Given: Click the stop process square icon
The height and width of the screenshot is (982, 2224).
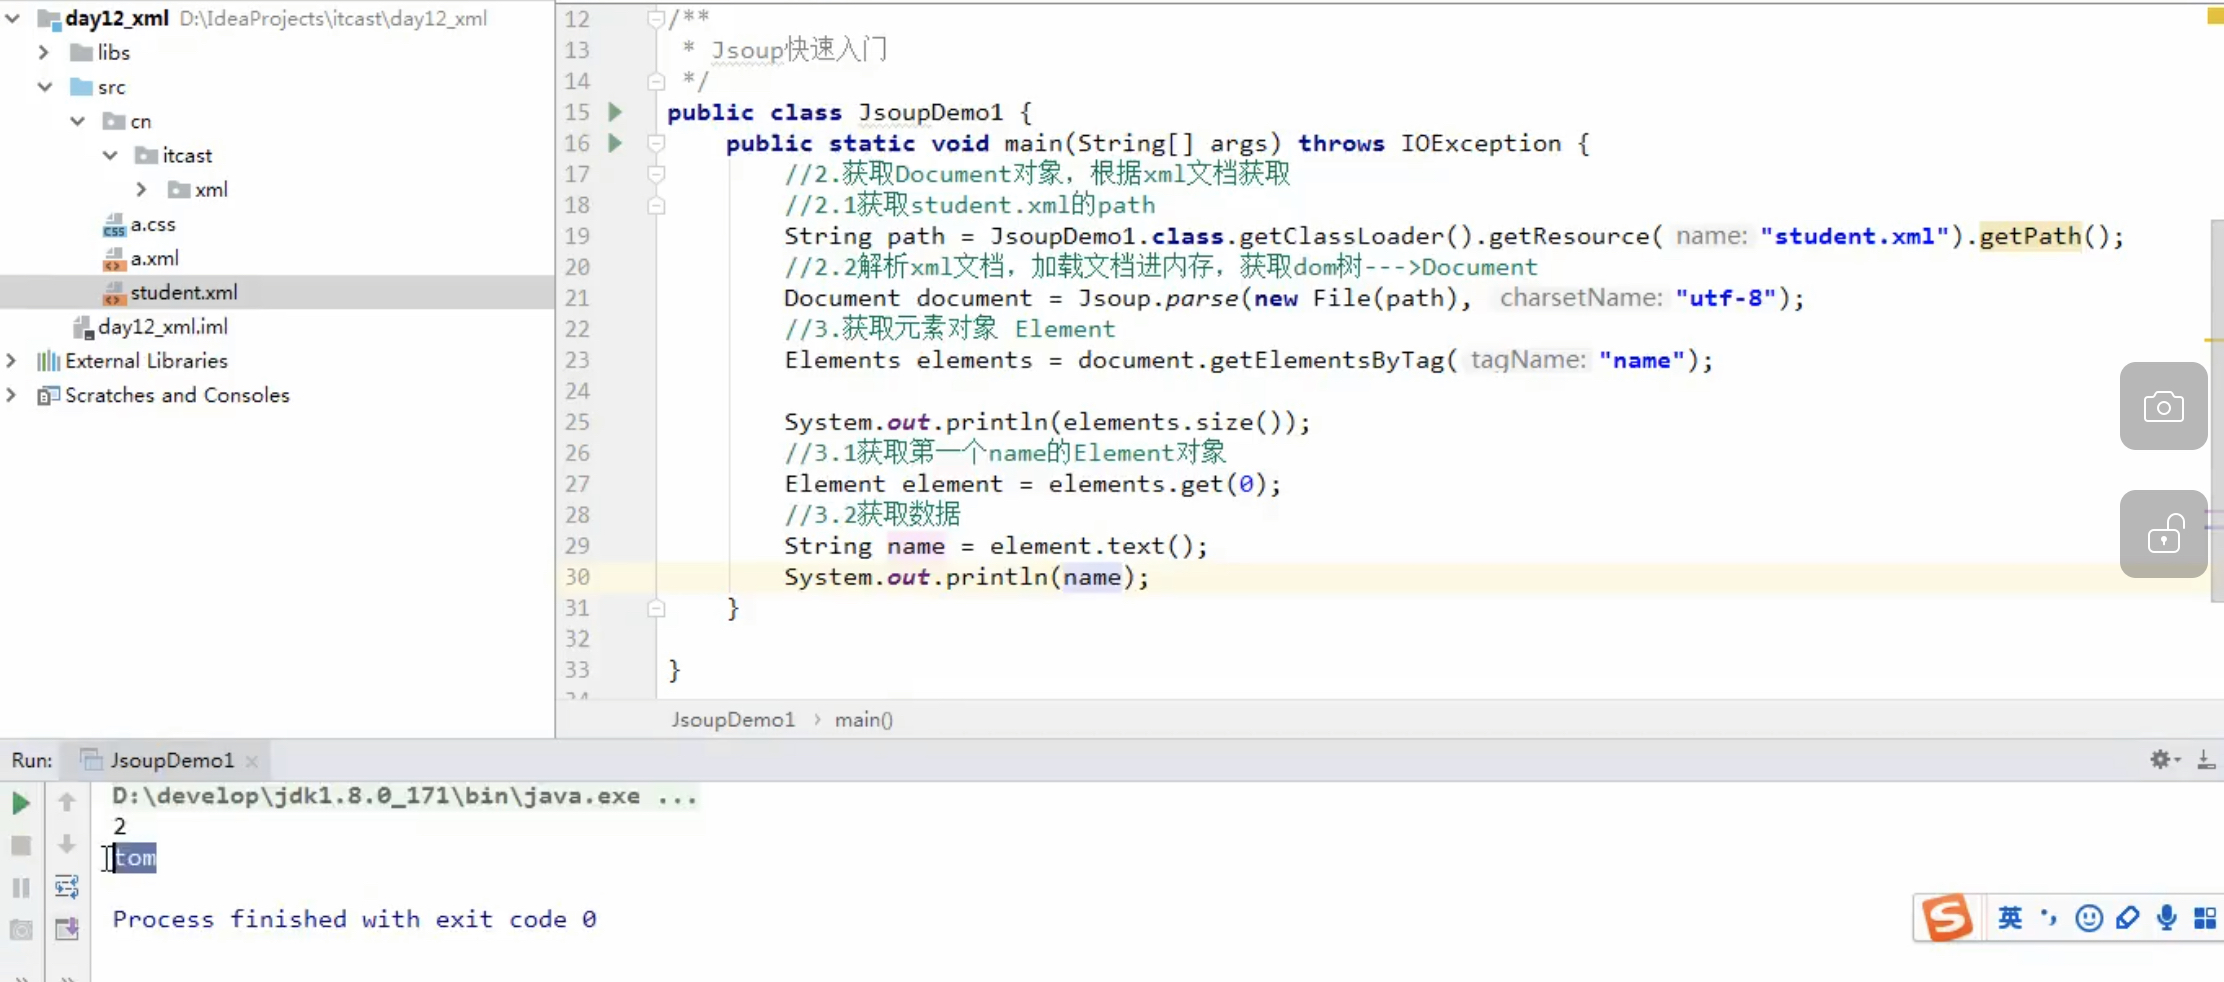Looking at the screenshot, I should click(x=20, y=846).
